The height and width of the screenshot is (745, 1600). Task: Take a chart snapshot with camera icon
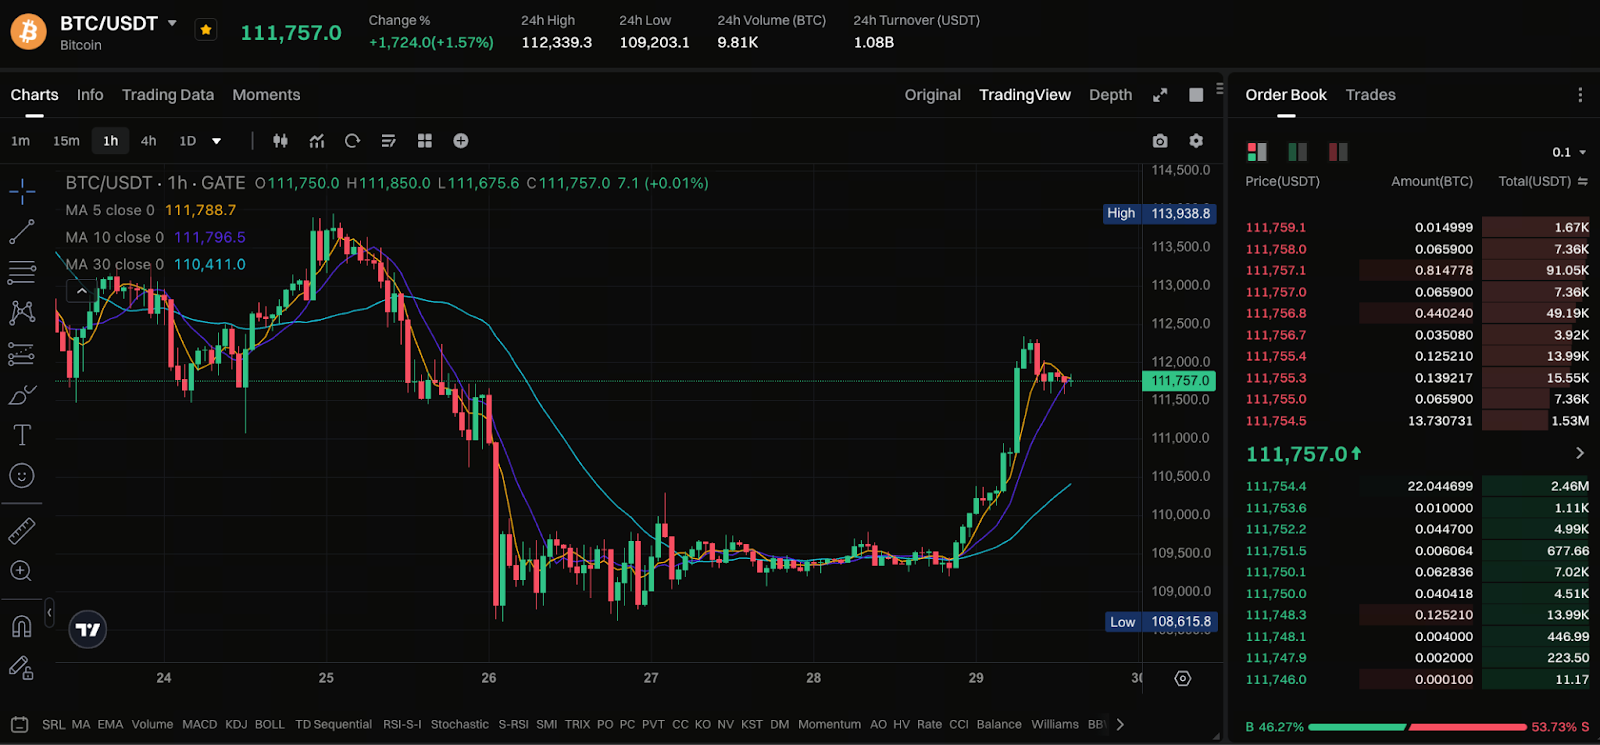click(1160, 141)
